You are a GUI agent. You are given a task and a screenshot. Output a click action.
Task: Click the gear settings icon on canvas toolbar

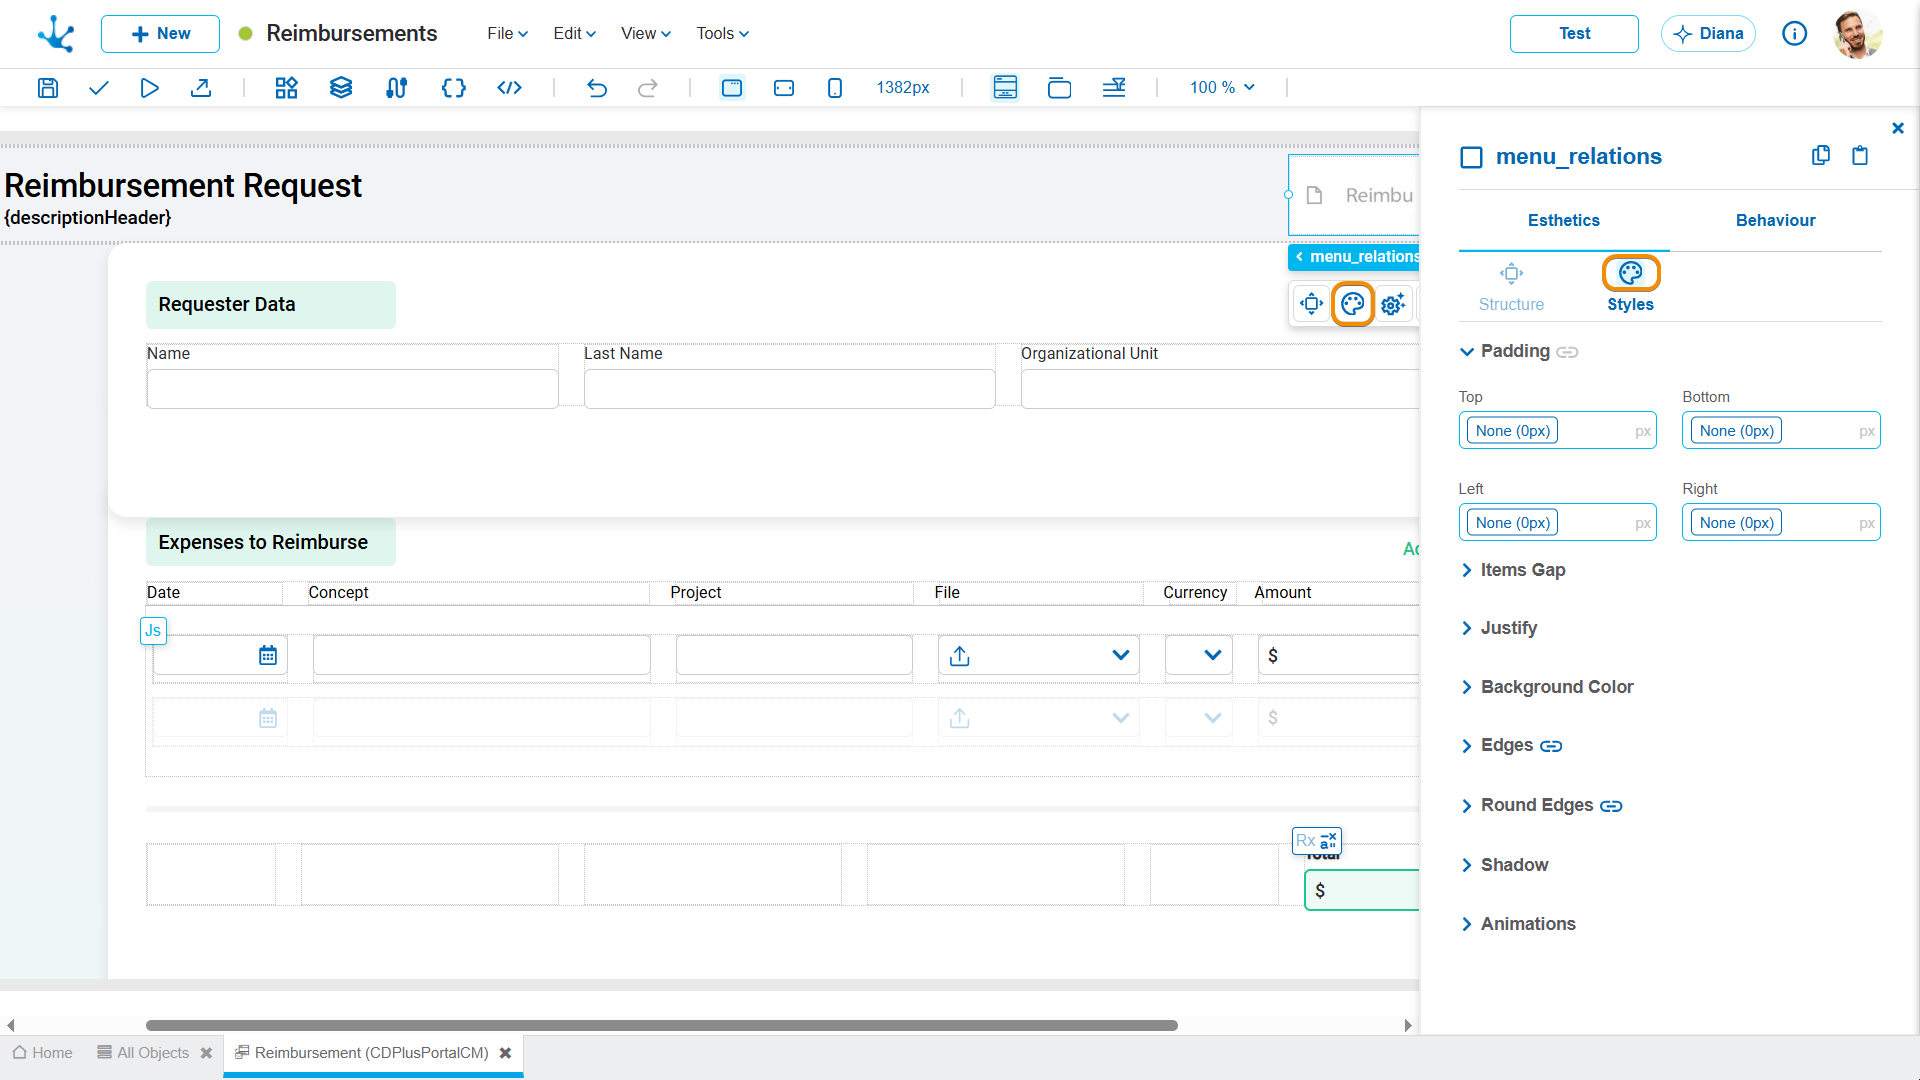(x=1393, y=304)
